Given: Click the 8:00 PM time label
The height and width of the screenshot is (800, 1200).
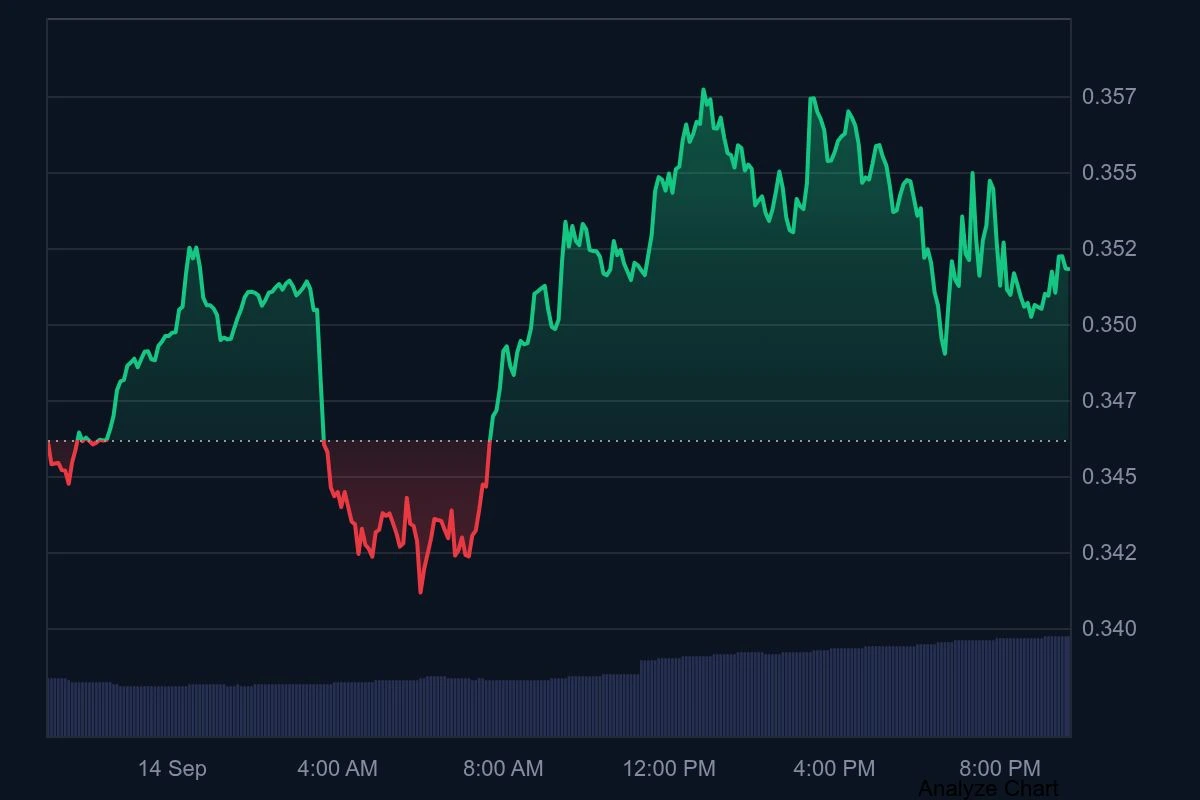Looking at the screenshot, I should (x=1000, y=769).
